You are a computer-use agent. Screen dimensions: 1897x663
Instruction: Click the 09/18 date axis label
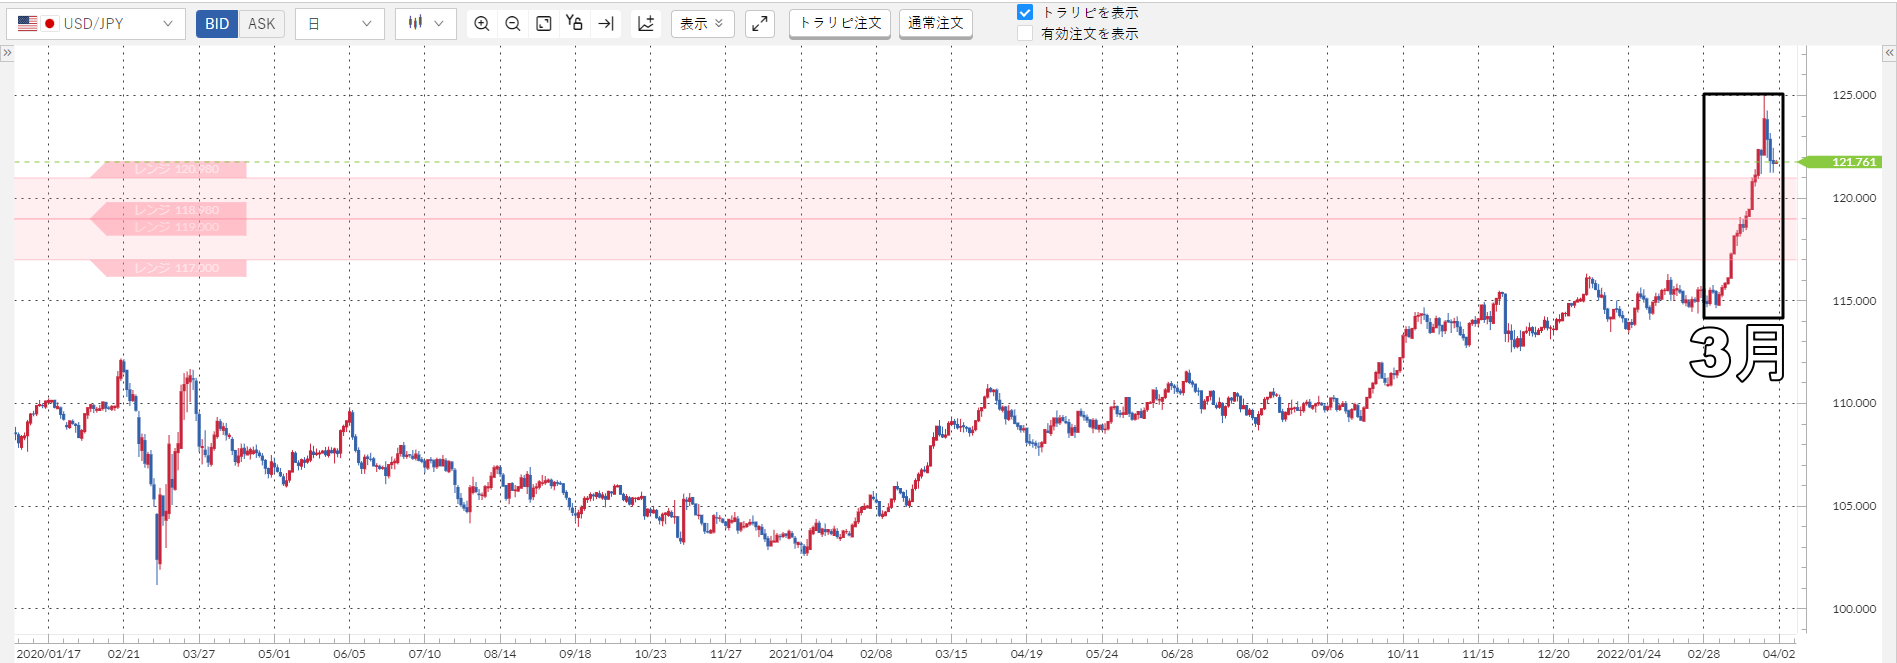[575, 654]
